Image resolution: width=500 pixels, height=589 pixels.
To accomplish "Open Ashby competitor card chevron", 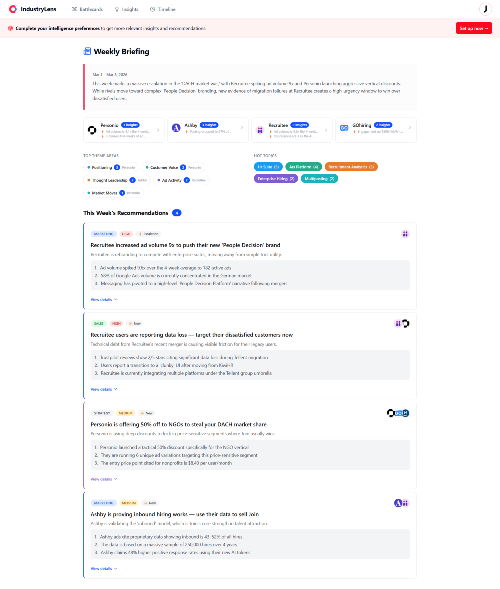I will (242, 128).
